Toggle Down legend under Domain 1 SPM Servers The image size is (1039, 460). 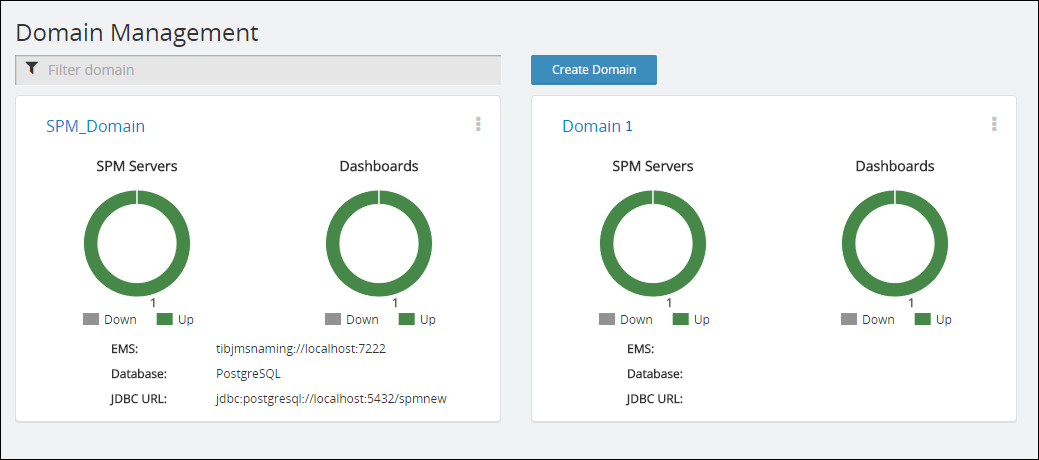click(x=626, y=319)
